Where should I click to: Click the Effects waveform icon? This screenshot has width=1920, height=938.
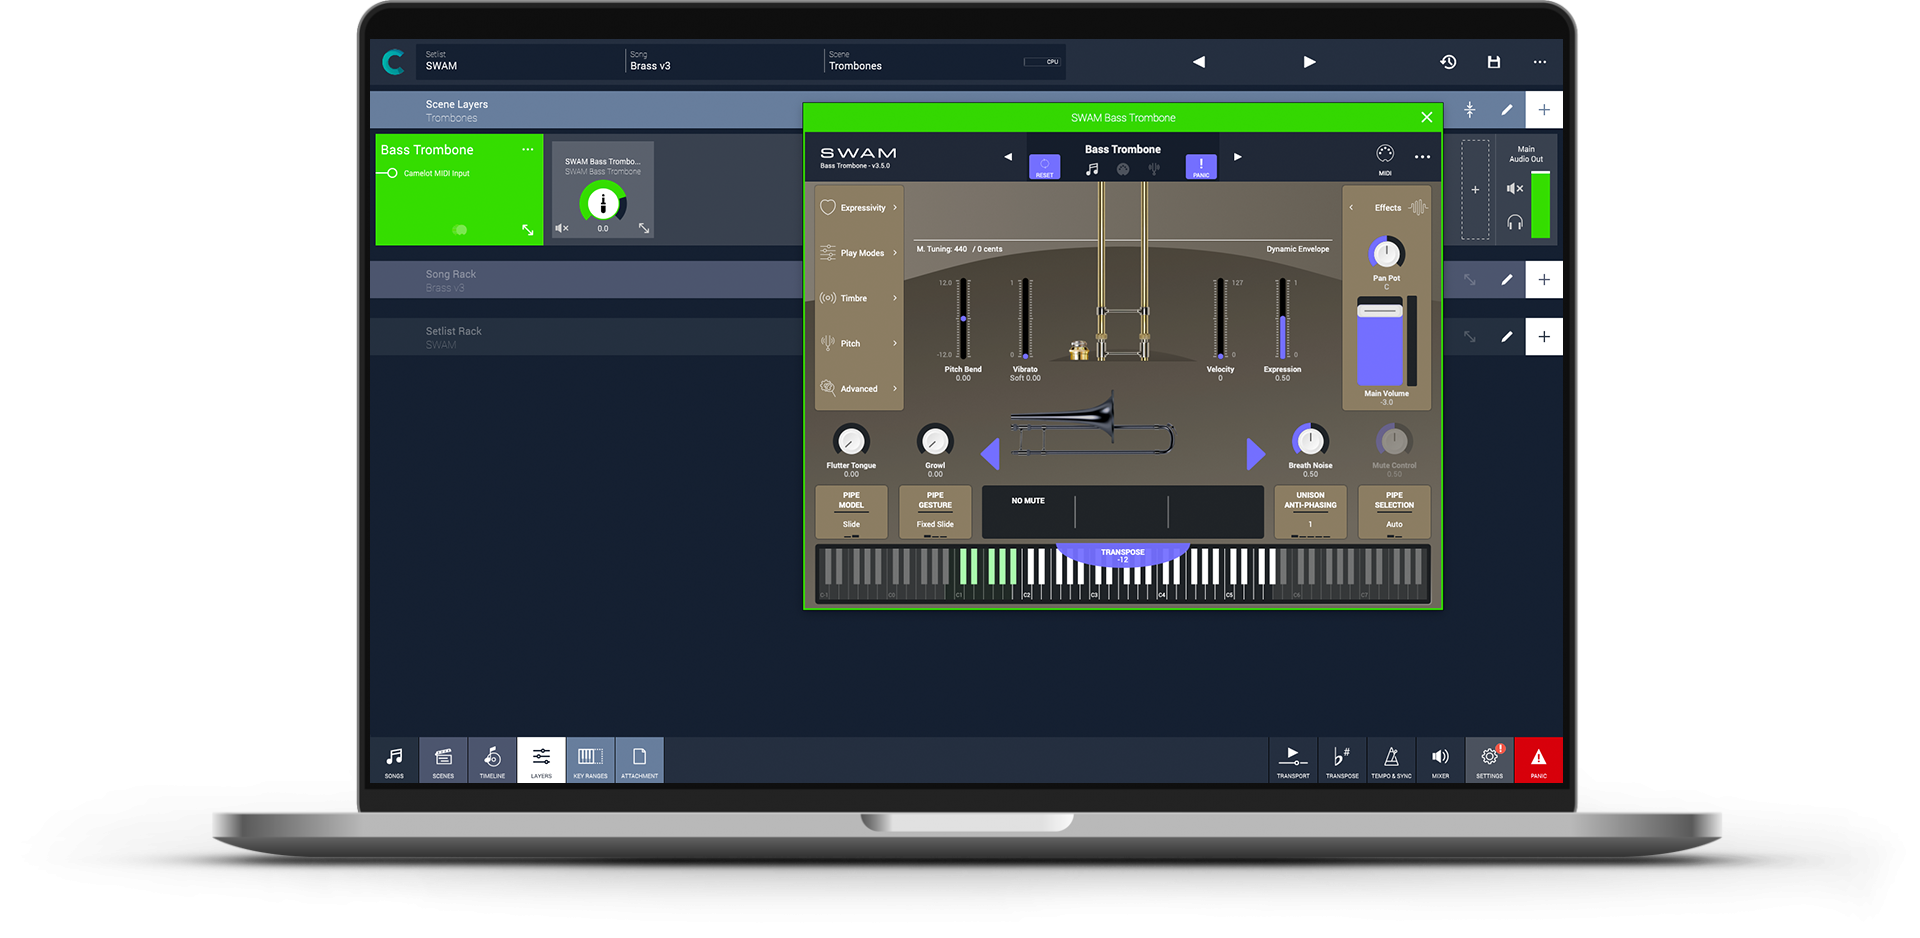(x=1418, y=208)
